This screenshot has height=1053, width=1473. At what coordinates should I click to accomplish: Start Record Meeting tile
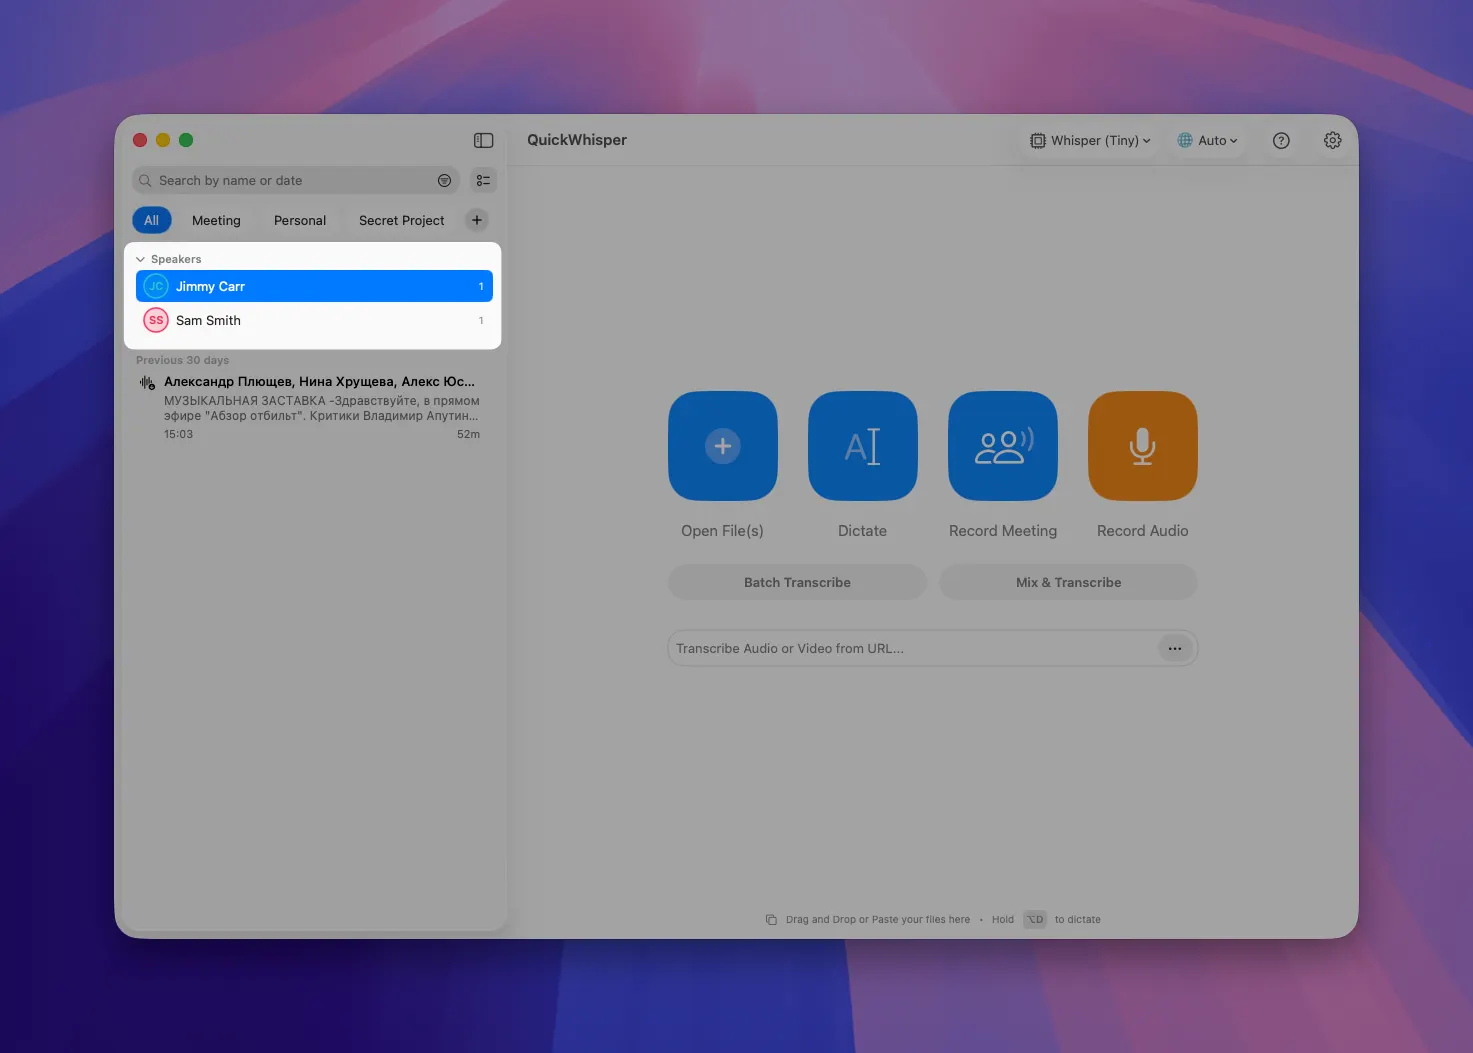coord(1003,446)
